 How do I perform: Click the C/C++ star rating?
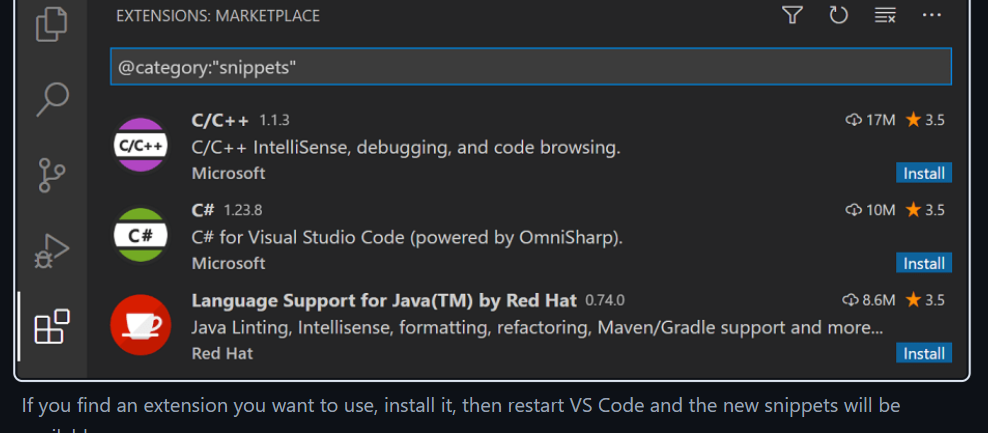[x=925, y=120]
